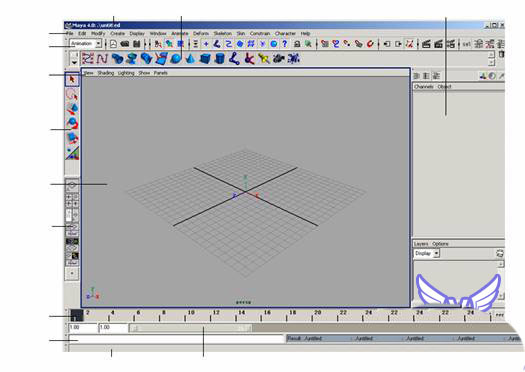The height and width of the screenshot is (372, 525).
Task: Toggle the construction history icon
Action: tap(410, 44)
